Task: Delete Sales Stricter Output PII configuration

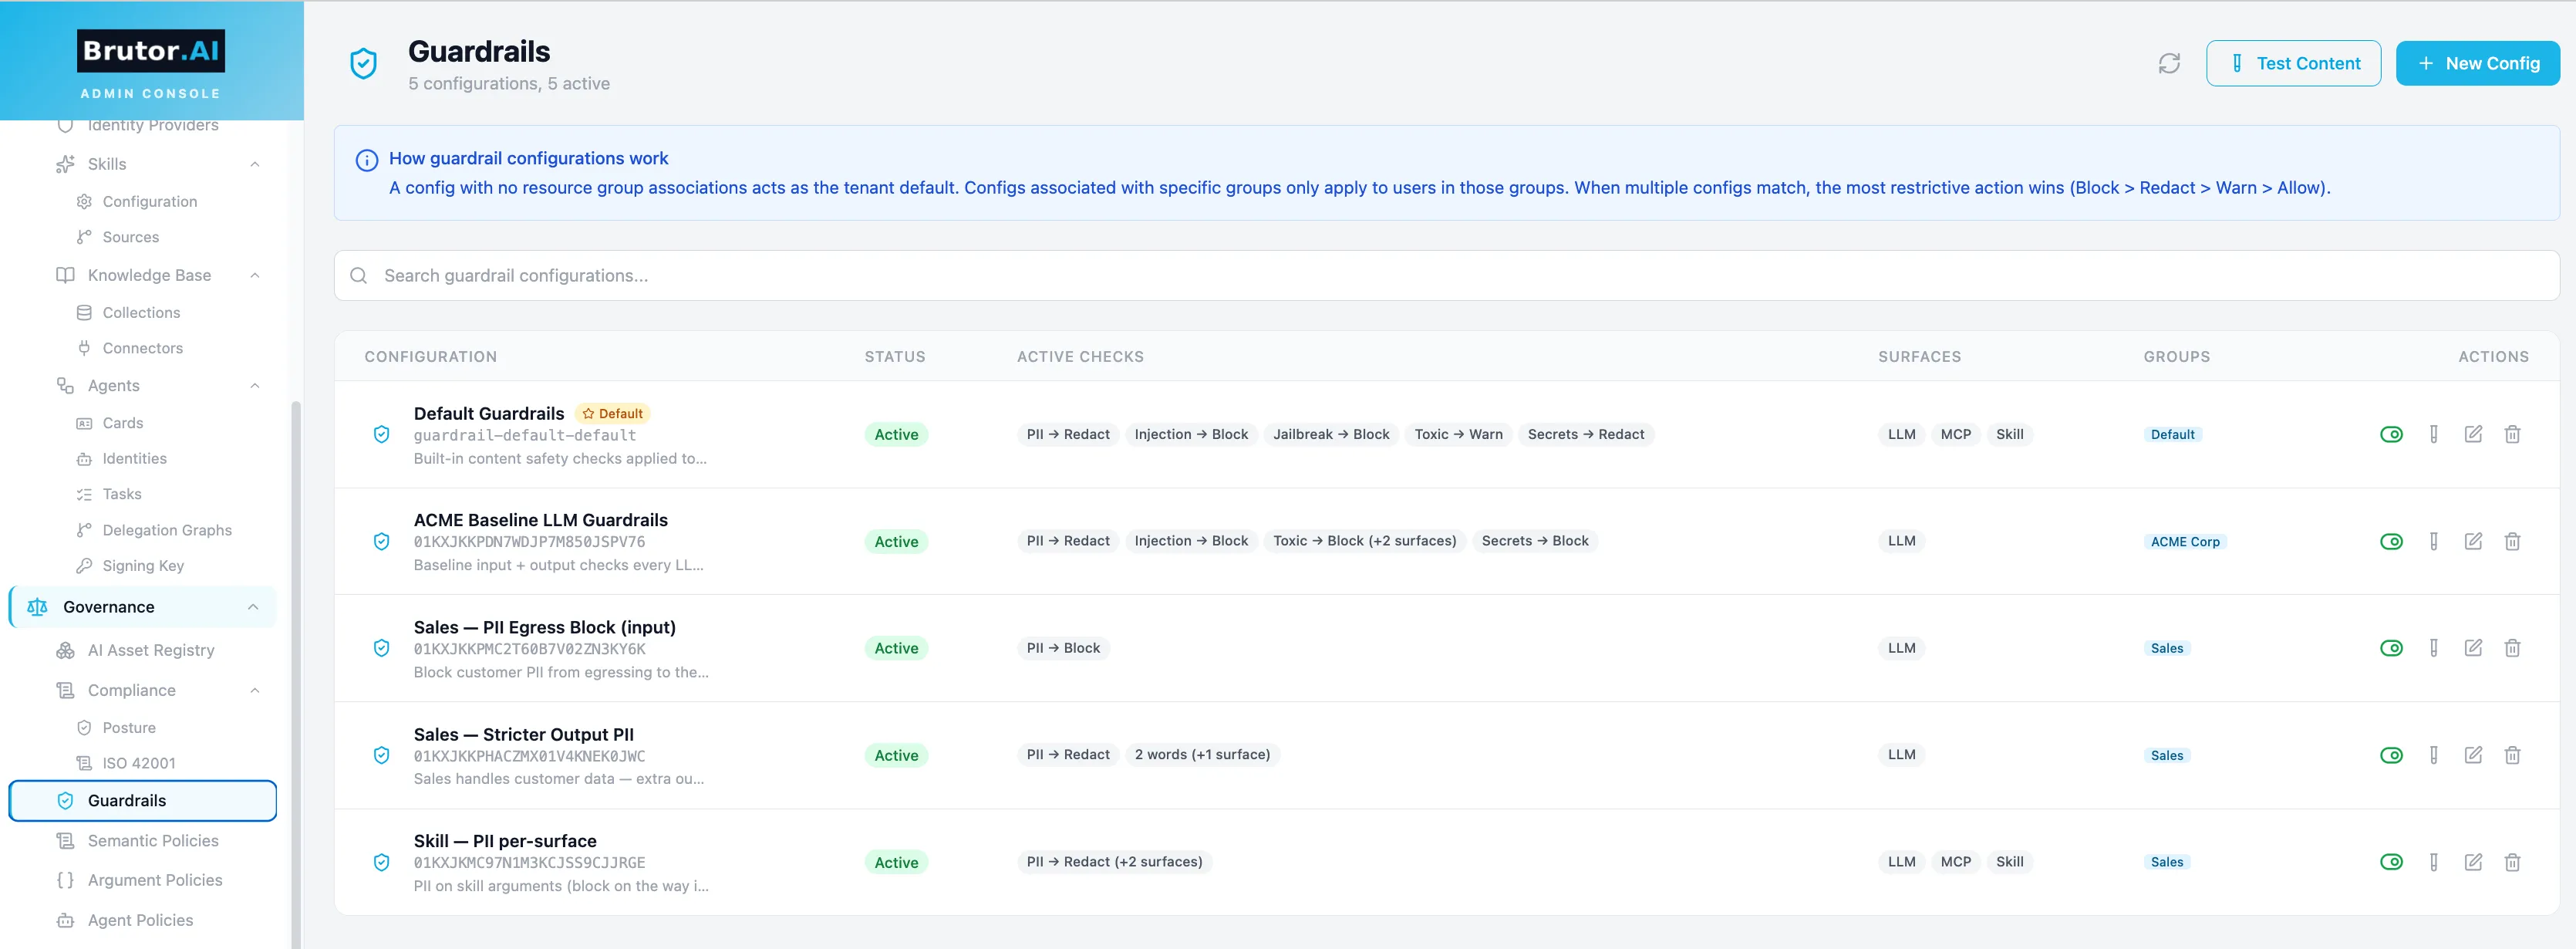Action: click(x=2512, y=755)
